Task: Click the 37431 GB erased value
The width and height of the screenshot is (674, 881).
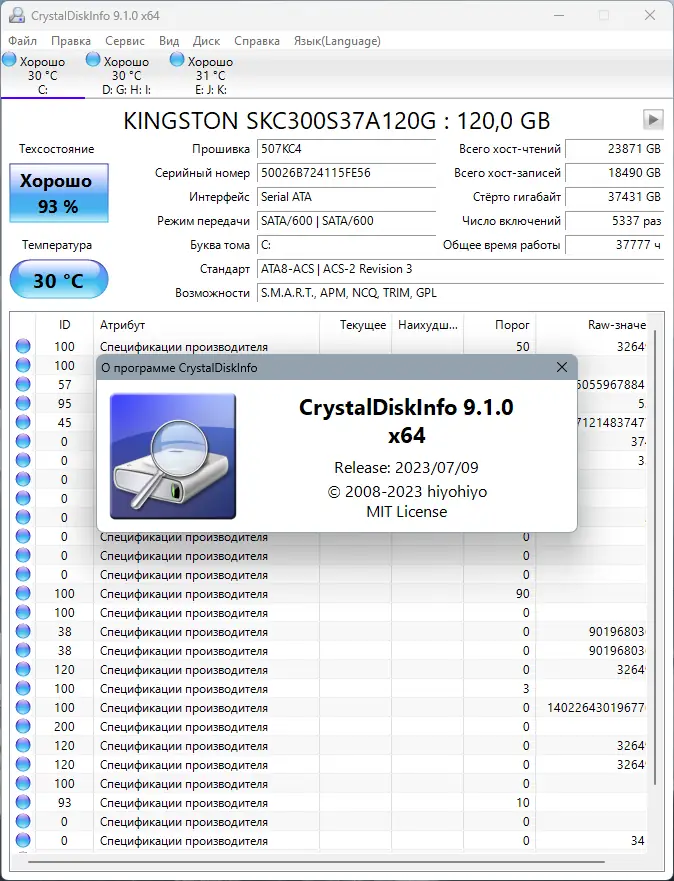Action: (x=614, y=197)
